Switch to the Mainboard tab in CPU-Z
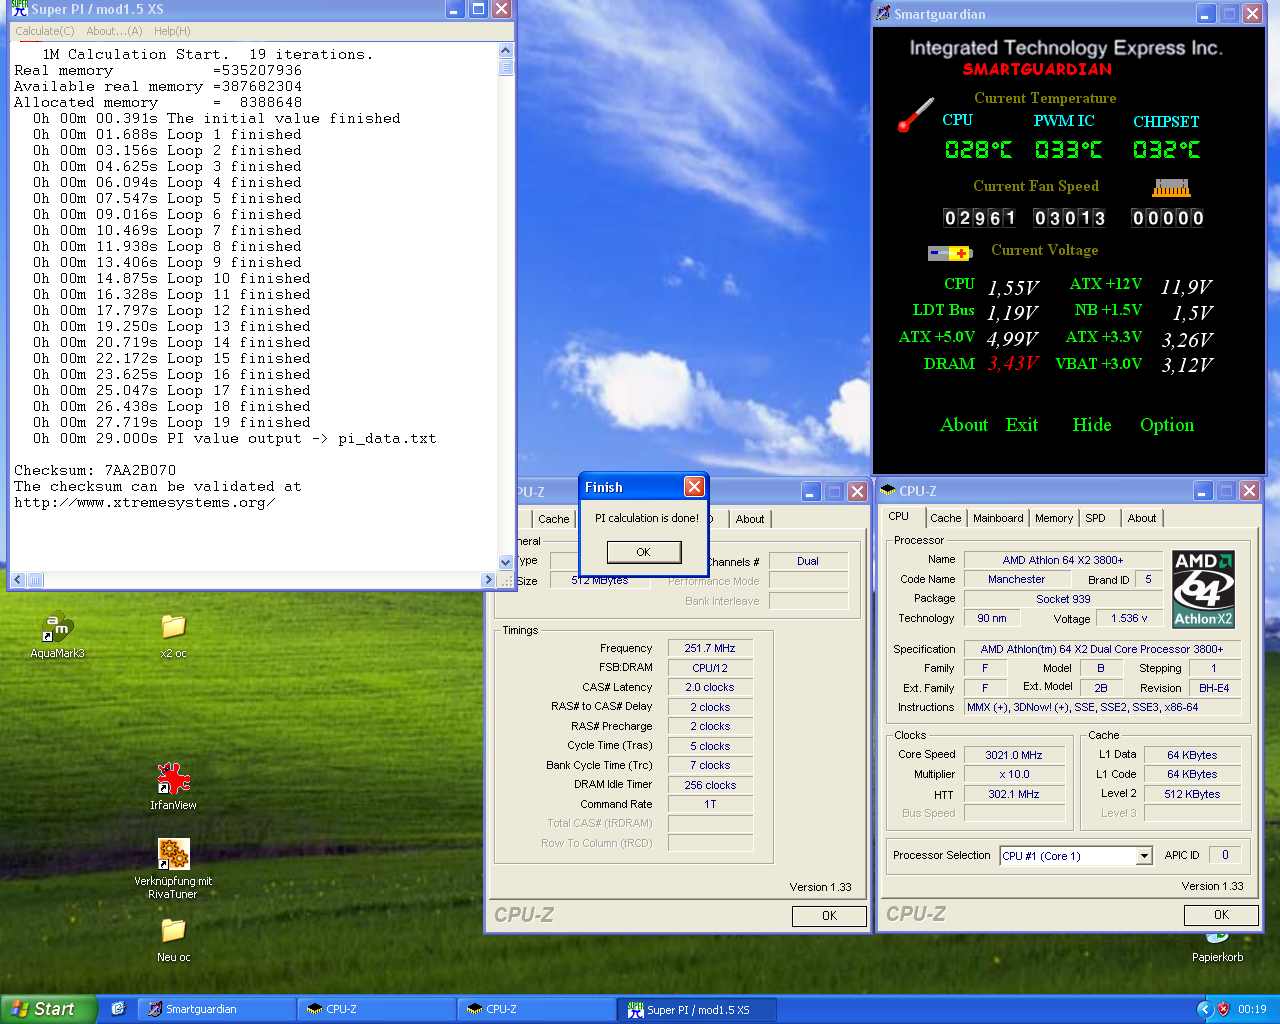This screenshot has width=1280, height=1024. click(998, 518)
